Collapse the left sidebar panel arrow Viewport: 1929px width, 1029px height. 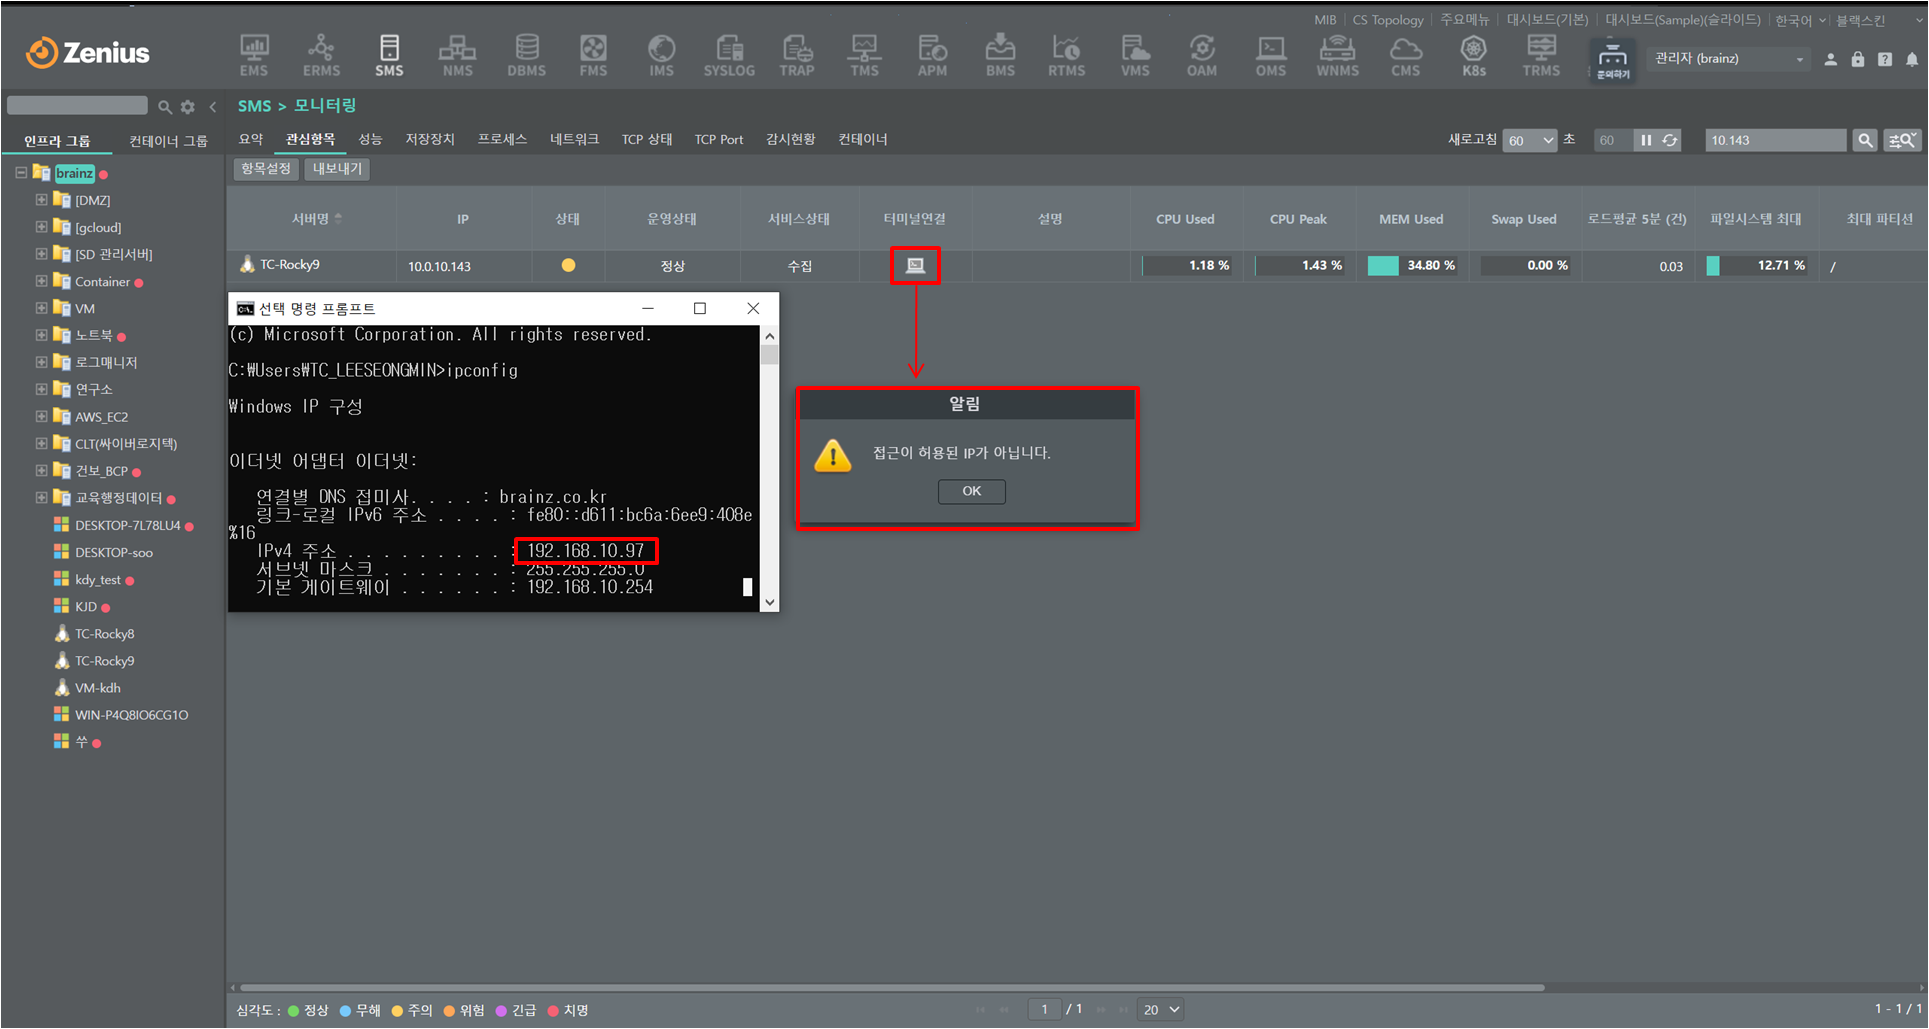pyautogui.click(x=213, y=107)
